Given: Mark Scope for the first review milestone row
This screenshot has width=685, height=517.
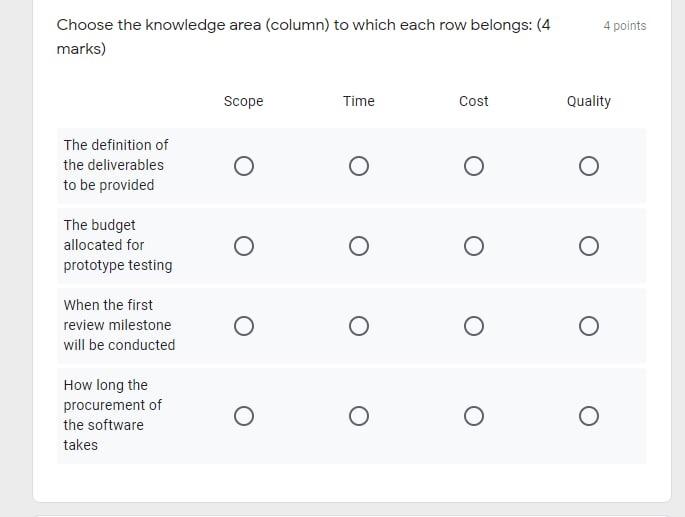Looking at the screenshot, I should click(243, 326).
